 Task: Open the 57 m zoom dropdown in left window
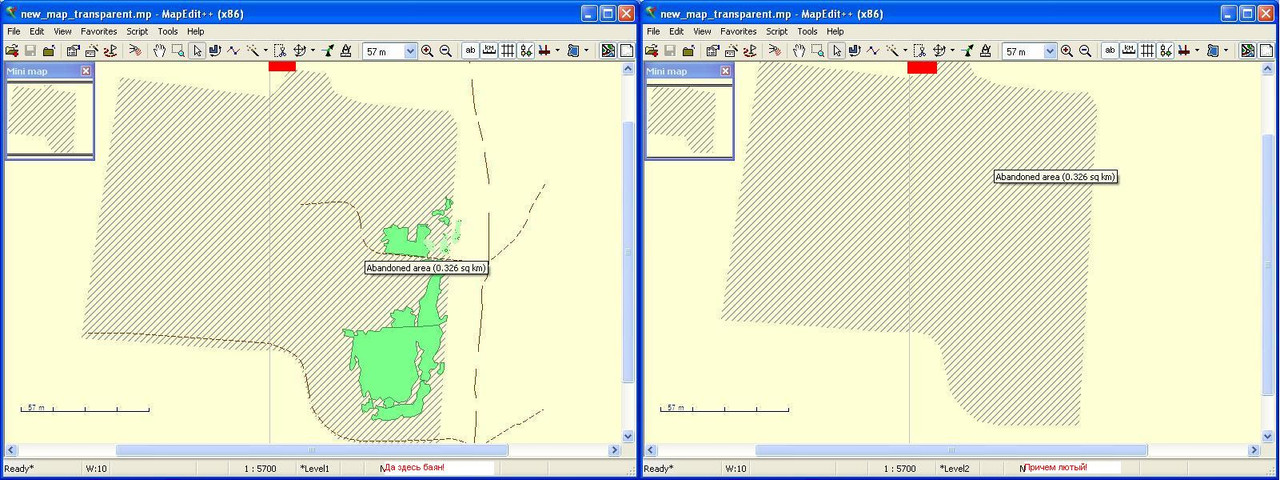410,51
